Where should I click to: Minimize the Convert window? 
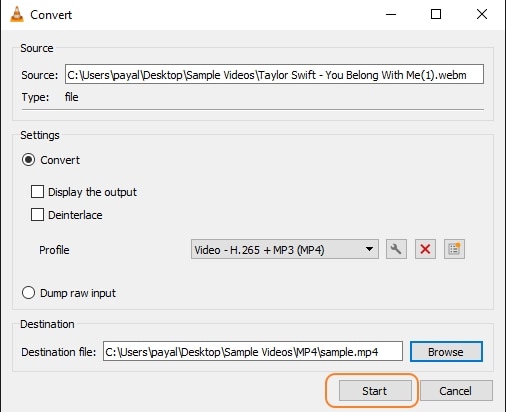pos(391,14)
